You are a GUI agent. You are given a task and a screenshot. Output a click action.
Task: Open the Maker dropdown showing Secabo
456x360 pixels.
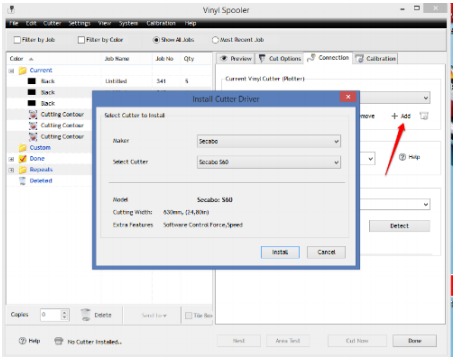(x=269, y=141)
